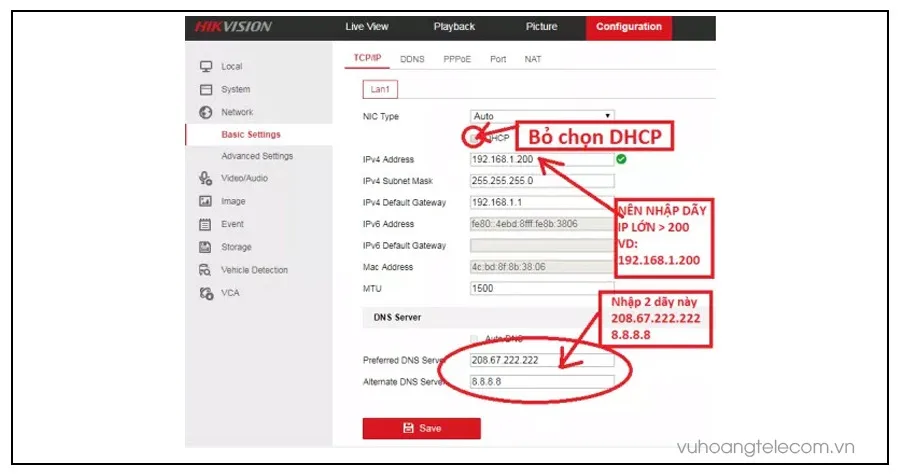Click the IPv4 Subnet Mask field
The height and width of the screenshot is (474, 900).
(x=542, y=181)
